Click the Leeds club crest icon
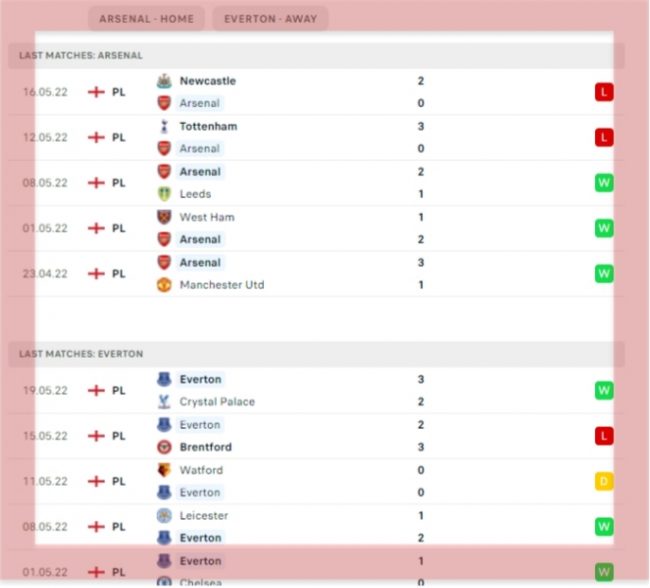Screen dimensions: 650x588 [x=164, y=194]
